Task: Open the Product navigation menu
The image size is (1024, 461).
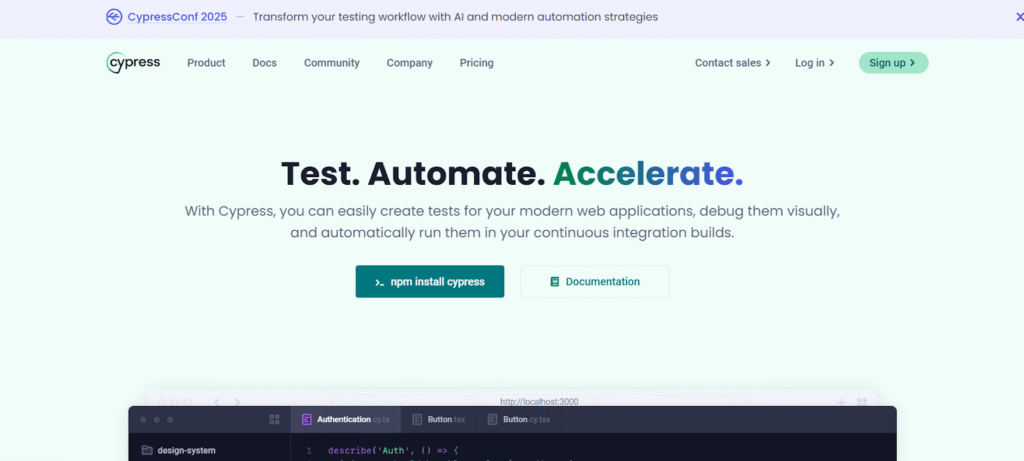Action: (206, 63)
